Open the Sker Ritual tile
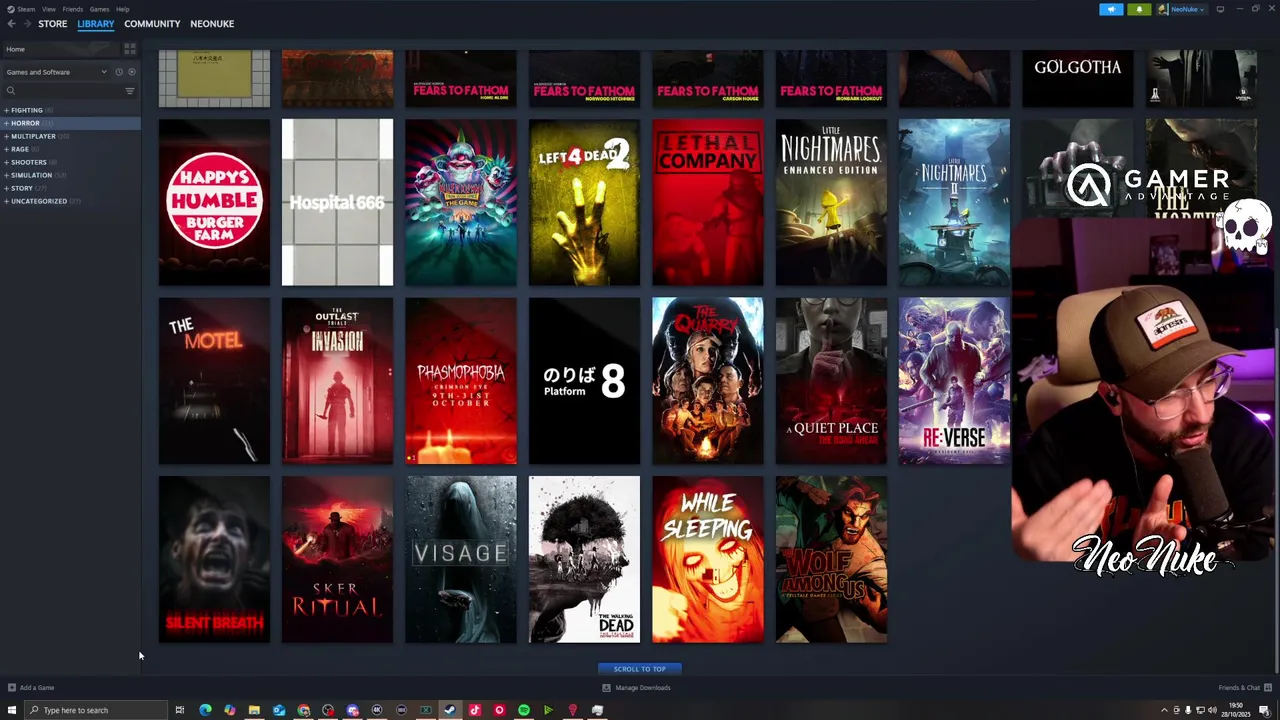This screenshot has height=720, width=1280. 337,559
